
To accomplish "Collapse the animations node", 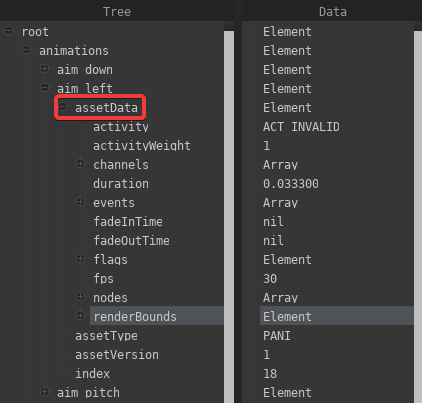I will pos(26,50).
